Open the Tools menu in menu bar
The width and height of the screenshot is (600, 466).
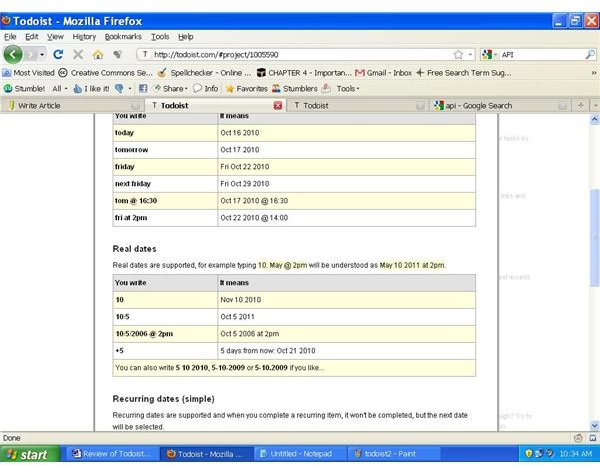(x=160, y=37)
